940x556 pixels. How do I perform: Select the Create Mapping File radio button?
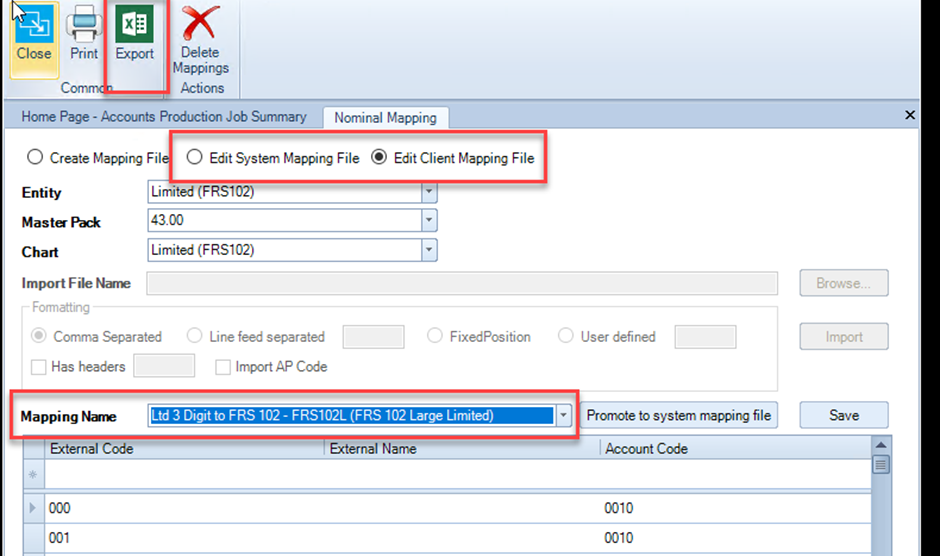pos(35,157)
